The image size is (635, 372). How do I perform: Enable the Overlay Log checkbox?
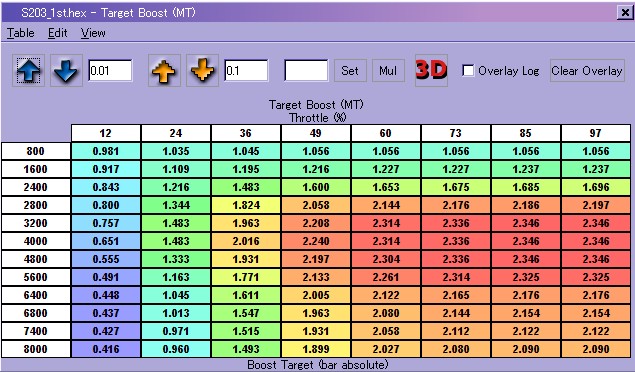[468, 70]
